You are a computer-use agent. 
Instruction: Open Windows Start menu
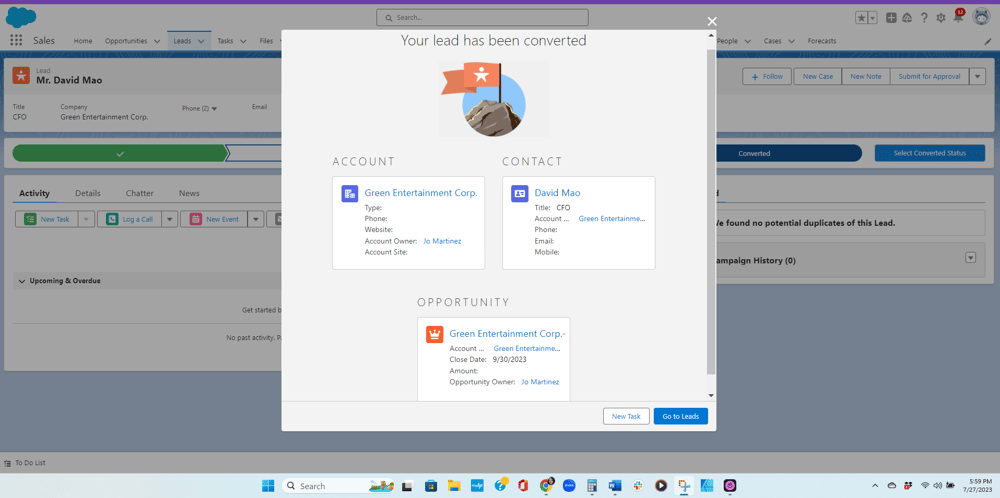click(x=268, y=486)
